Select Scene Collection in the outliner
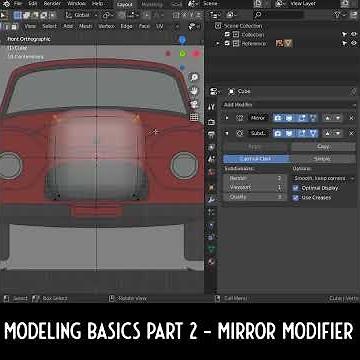This screenshot has width=360, height=360. pyautogui.click(x=243, y=26)
